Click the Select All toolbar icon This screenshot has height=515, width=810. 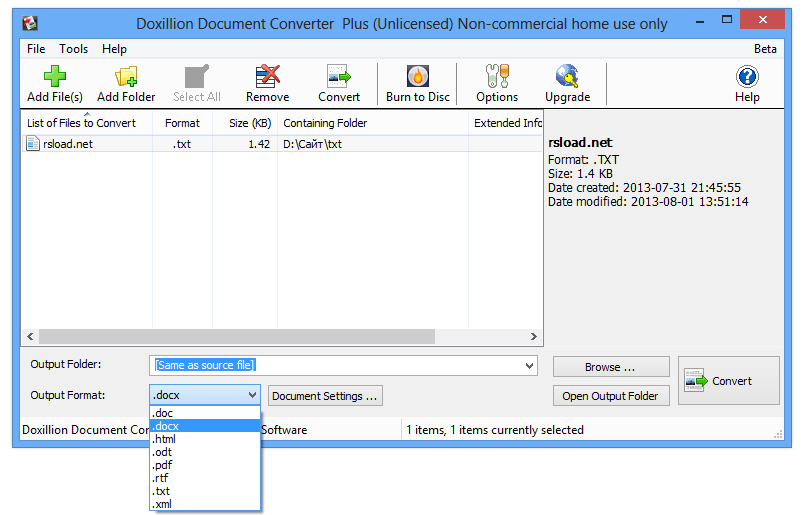click(197, 76)
